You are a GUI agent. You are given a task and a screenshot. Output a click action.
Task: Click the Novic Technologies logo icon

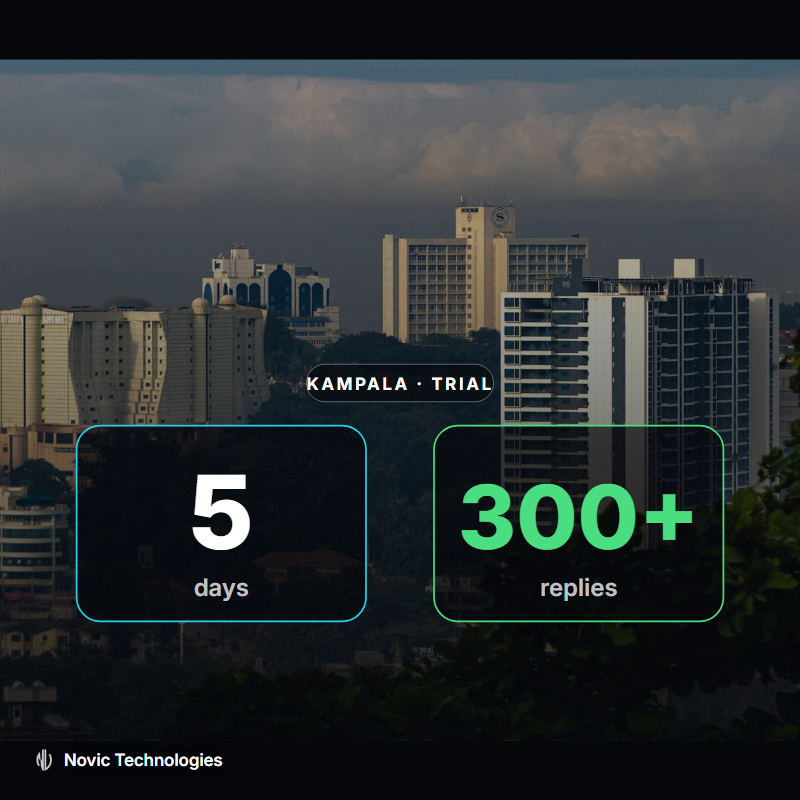[44, 760]
